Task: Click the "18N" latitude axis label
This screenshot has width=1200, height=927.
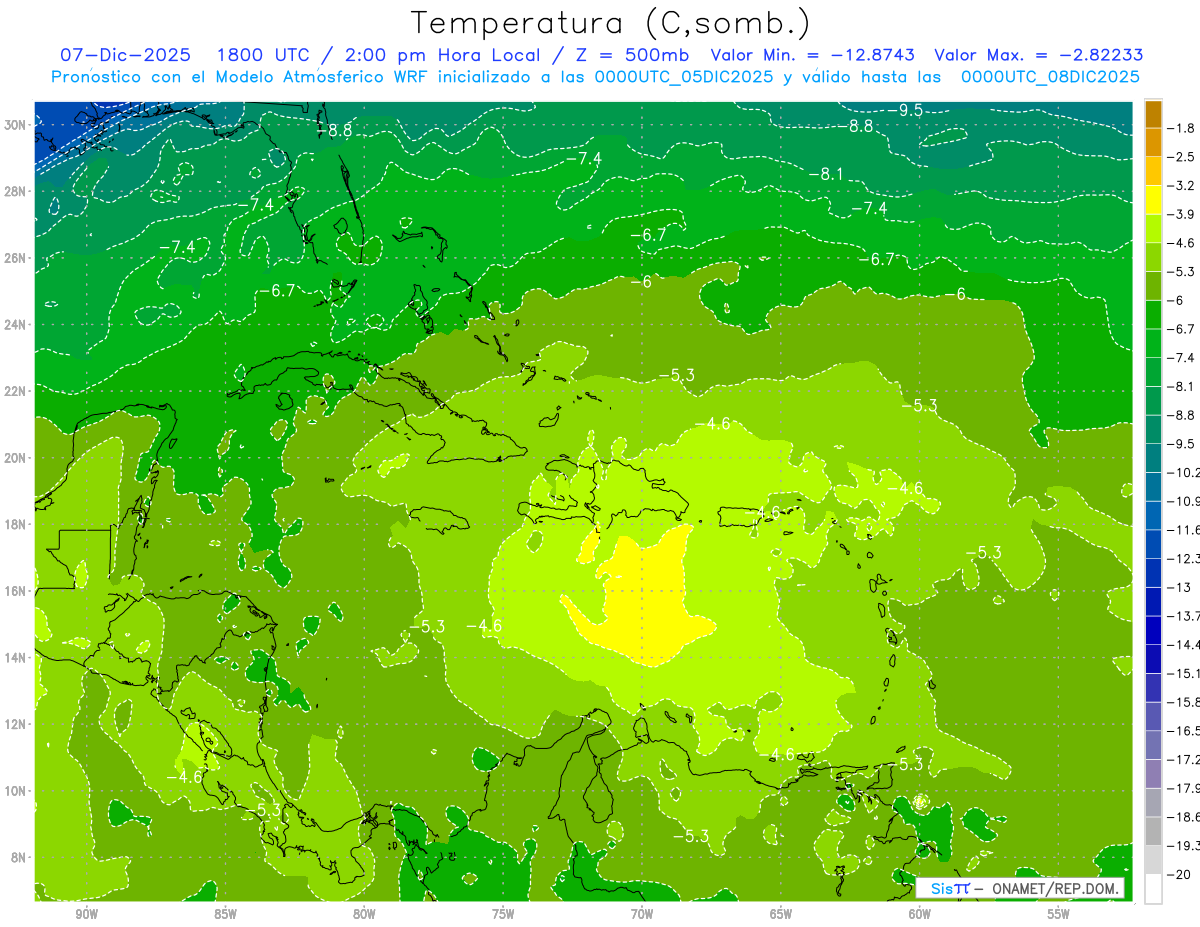Action: tap(16, 524)
